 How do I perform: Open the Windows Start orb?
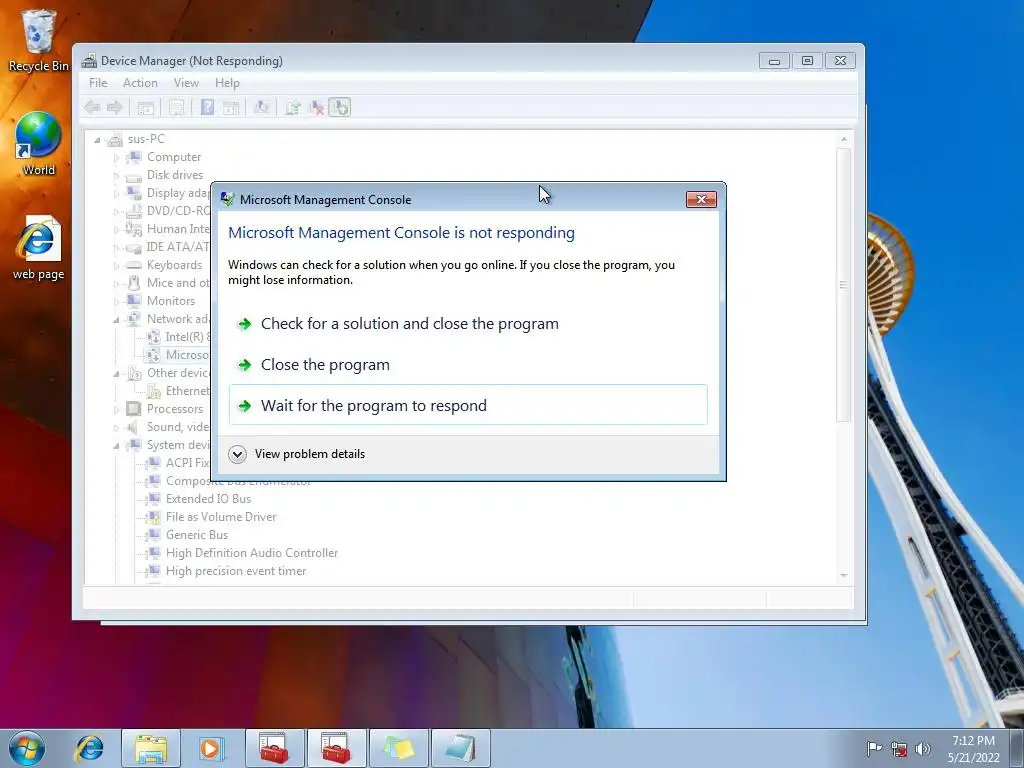coord(27,748)
